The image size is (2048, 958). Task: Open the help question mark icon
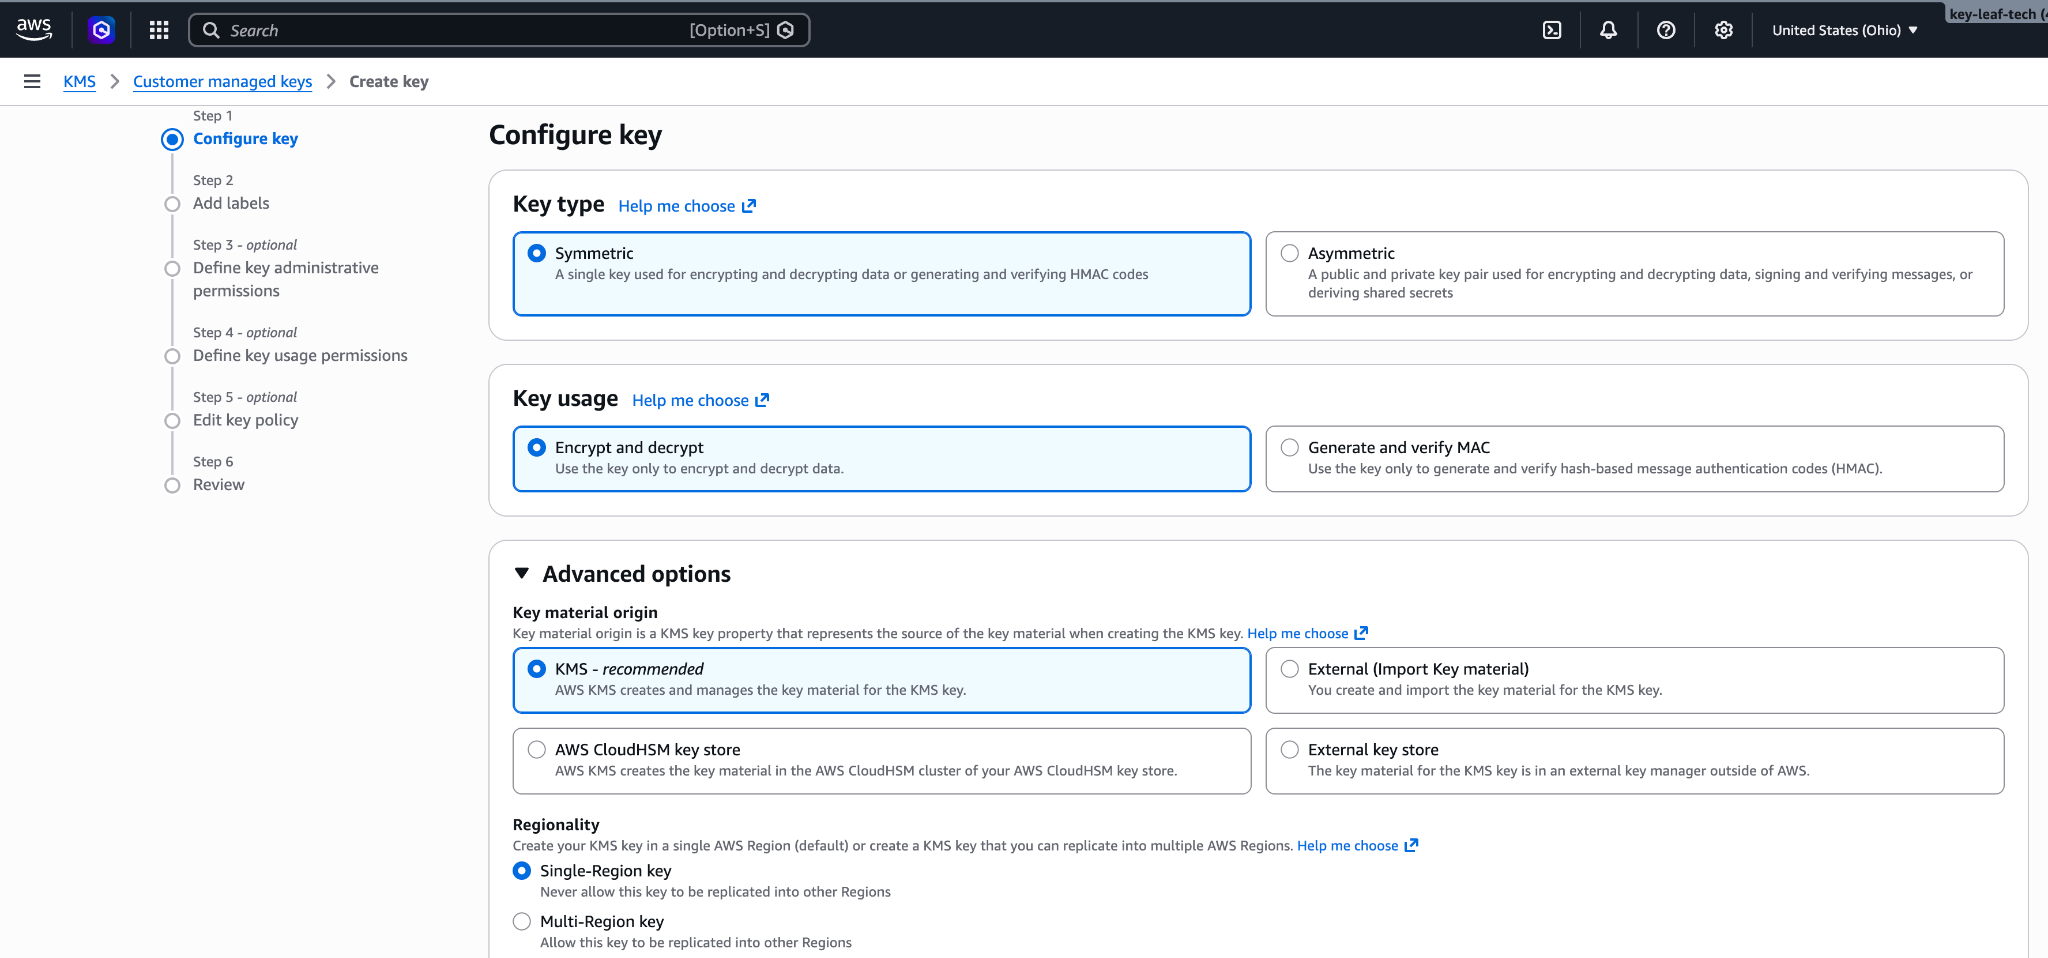coord(1666,30)
